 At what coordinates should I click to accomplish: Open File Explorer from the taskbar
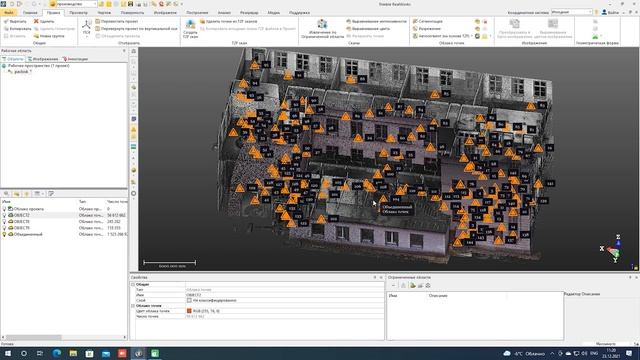click(x=73, y=353)
